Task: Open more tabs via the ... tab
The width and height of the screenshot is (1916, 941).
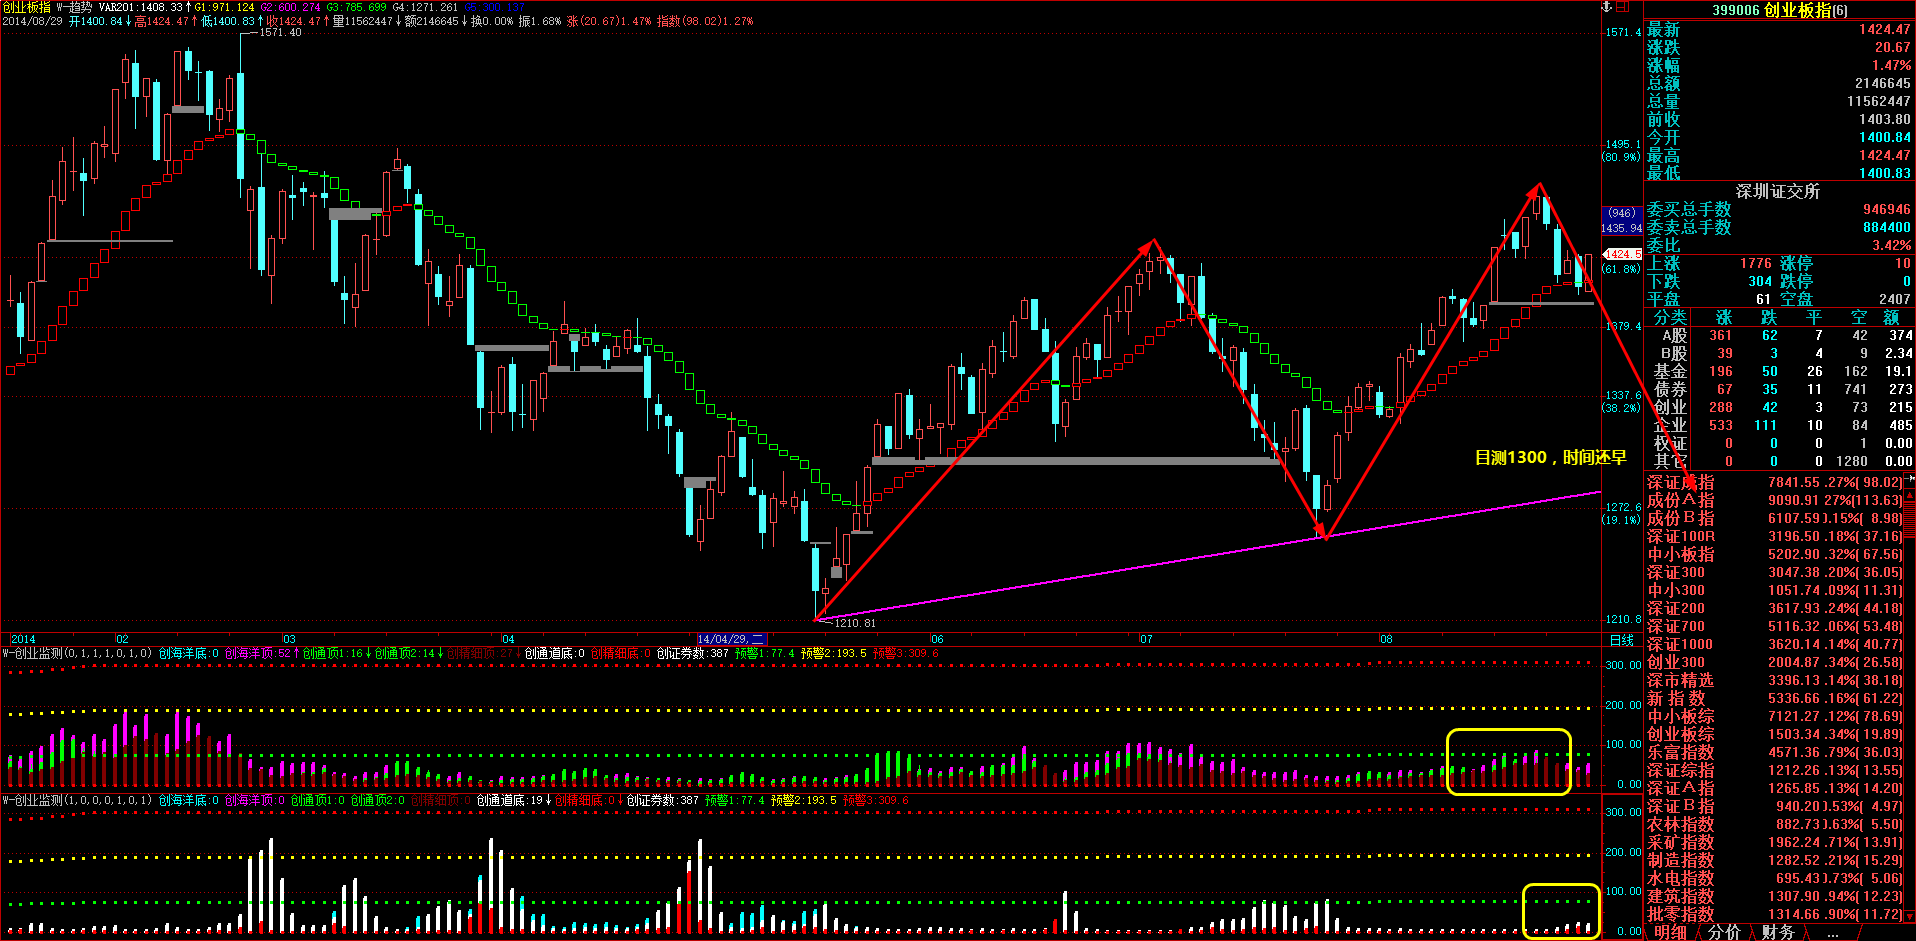Action: [x=1832, y=932]
